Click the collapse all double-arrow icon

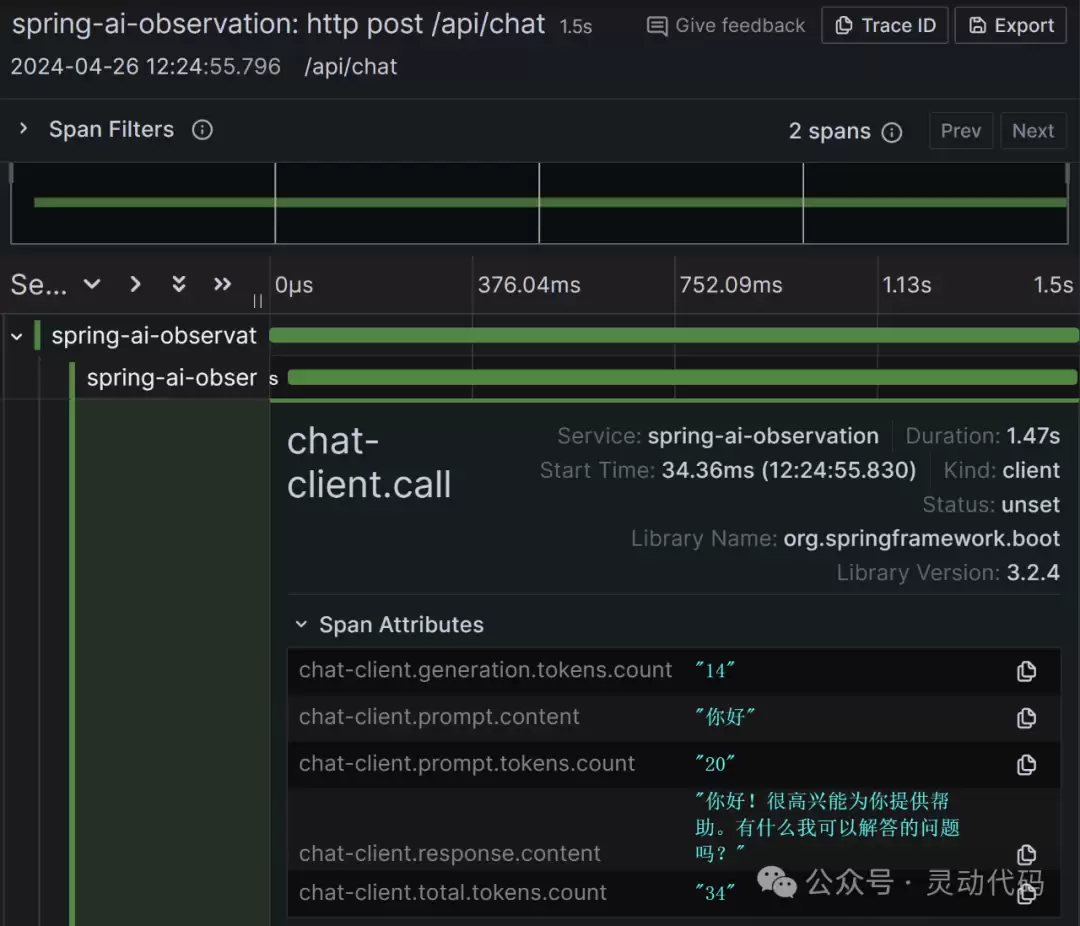click(222, 284)
